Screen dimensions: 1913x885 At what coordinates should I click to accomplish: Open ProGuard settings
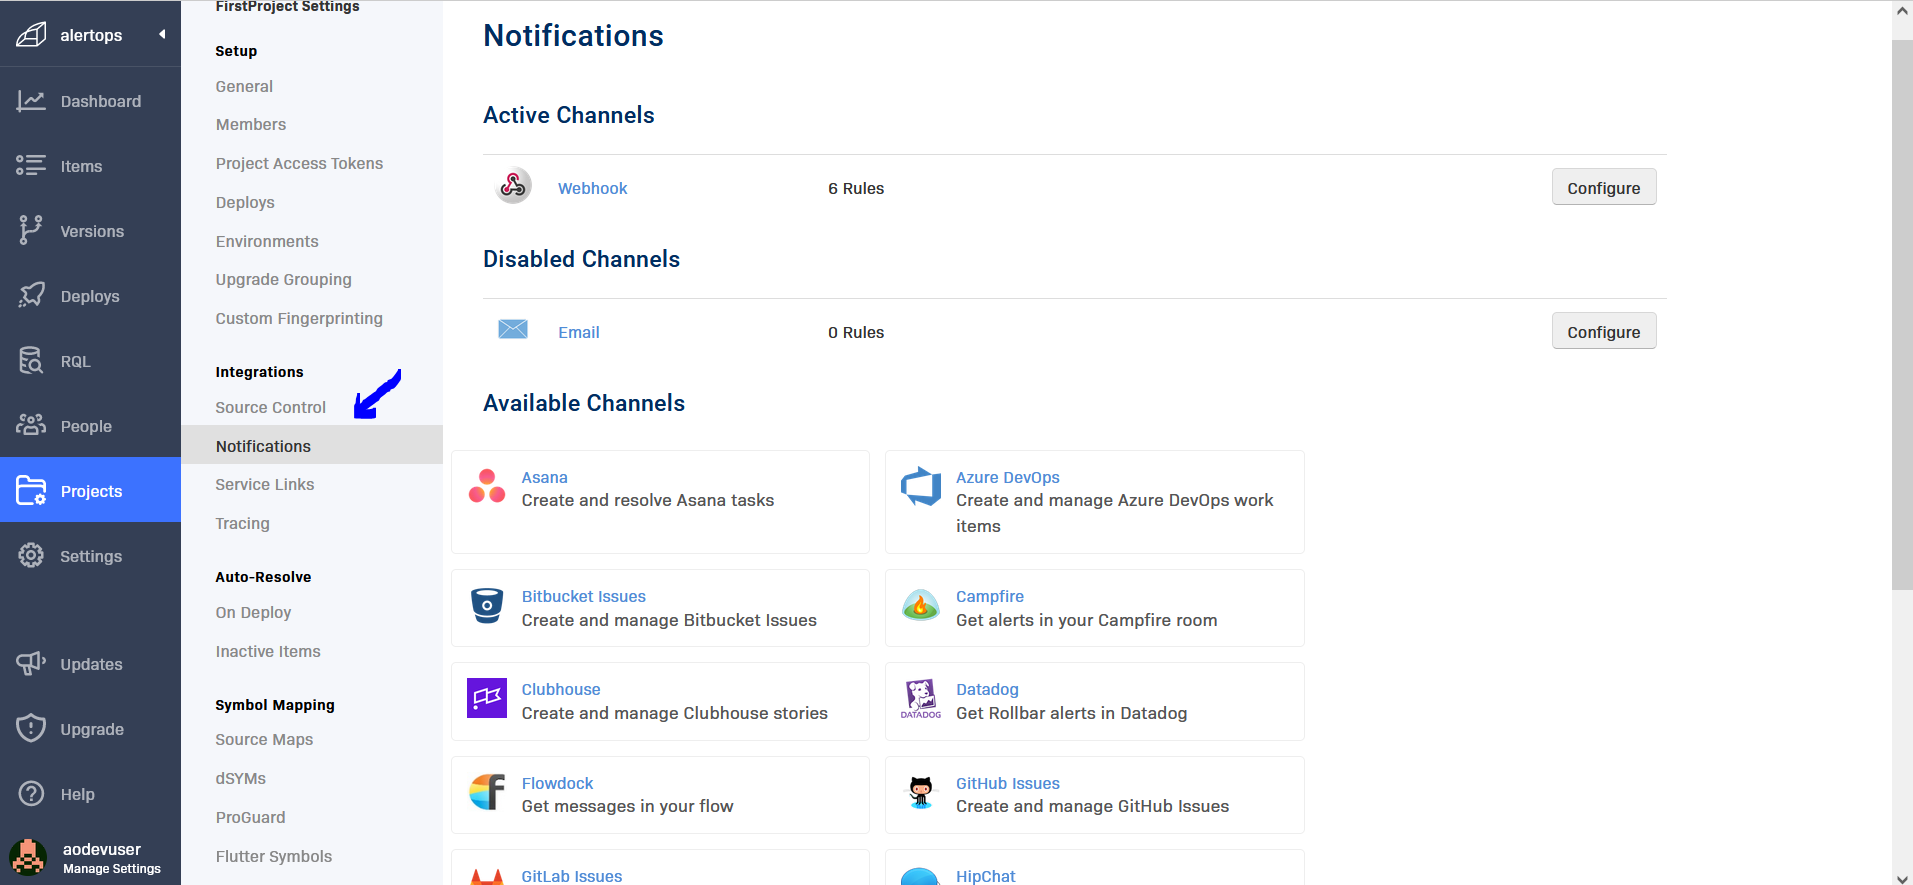[250, 817]
